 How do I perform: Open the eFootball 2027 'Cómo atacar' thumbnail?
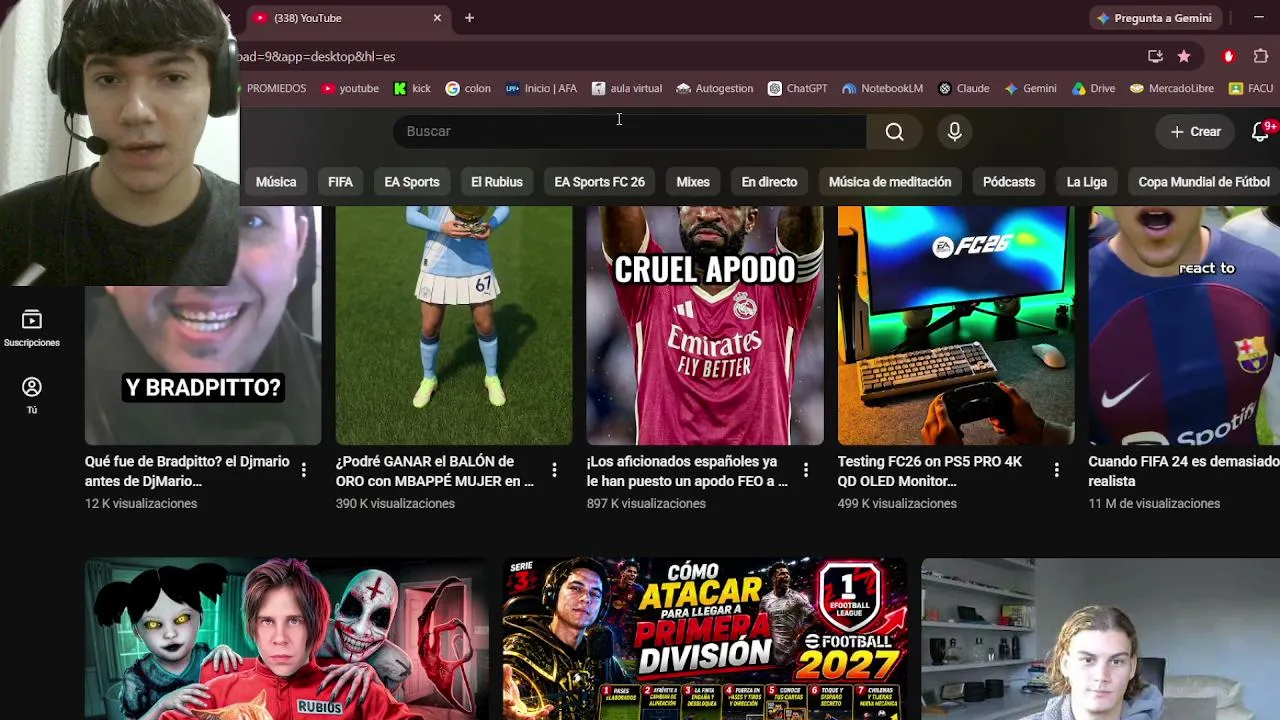tap(705, 639)
